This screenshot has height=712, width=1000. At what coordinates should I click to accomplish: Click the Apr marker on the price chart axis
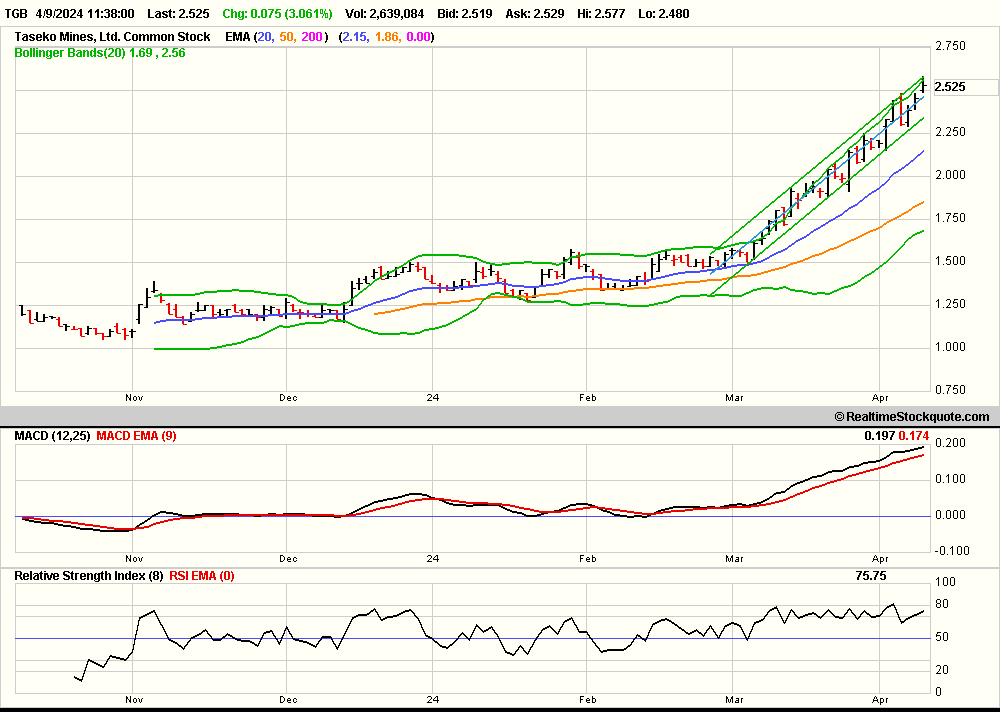882,397
